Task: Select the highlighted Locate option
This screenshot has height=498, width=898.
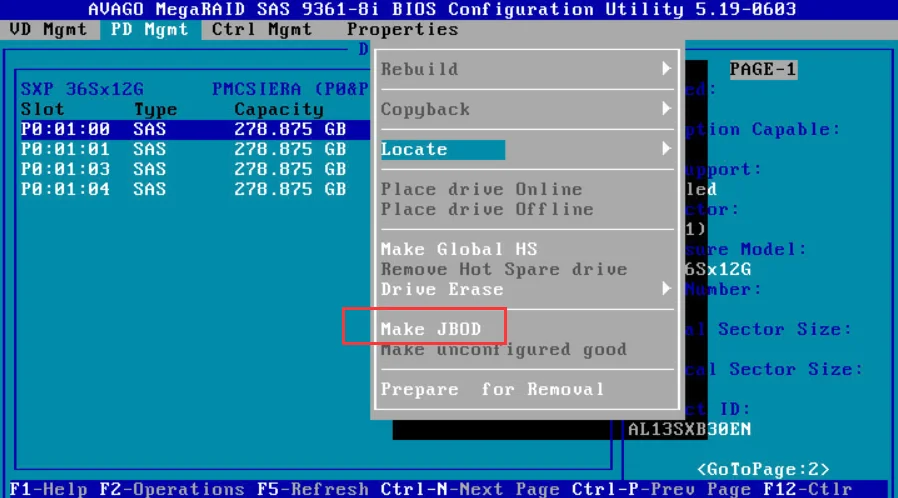Action: (x=443, y=149)
